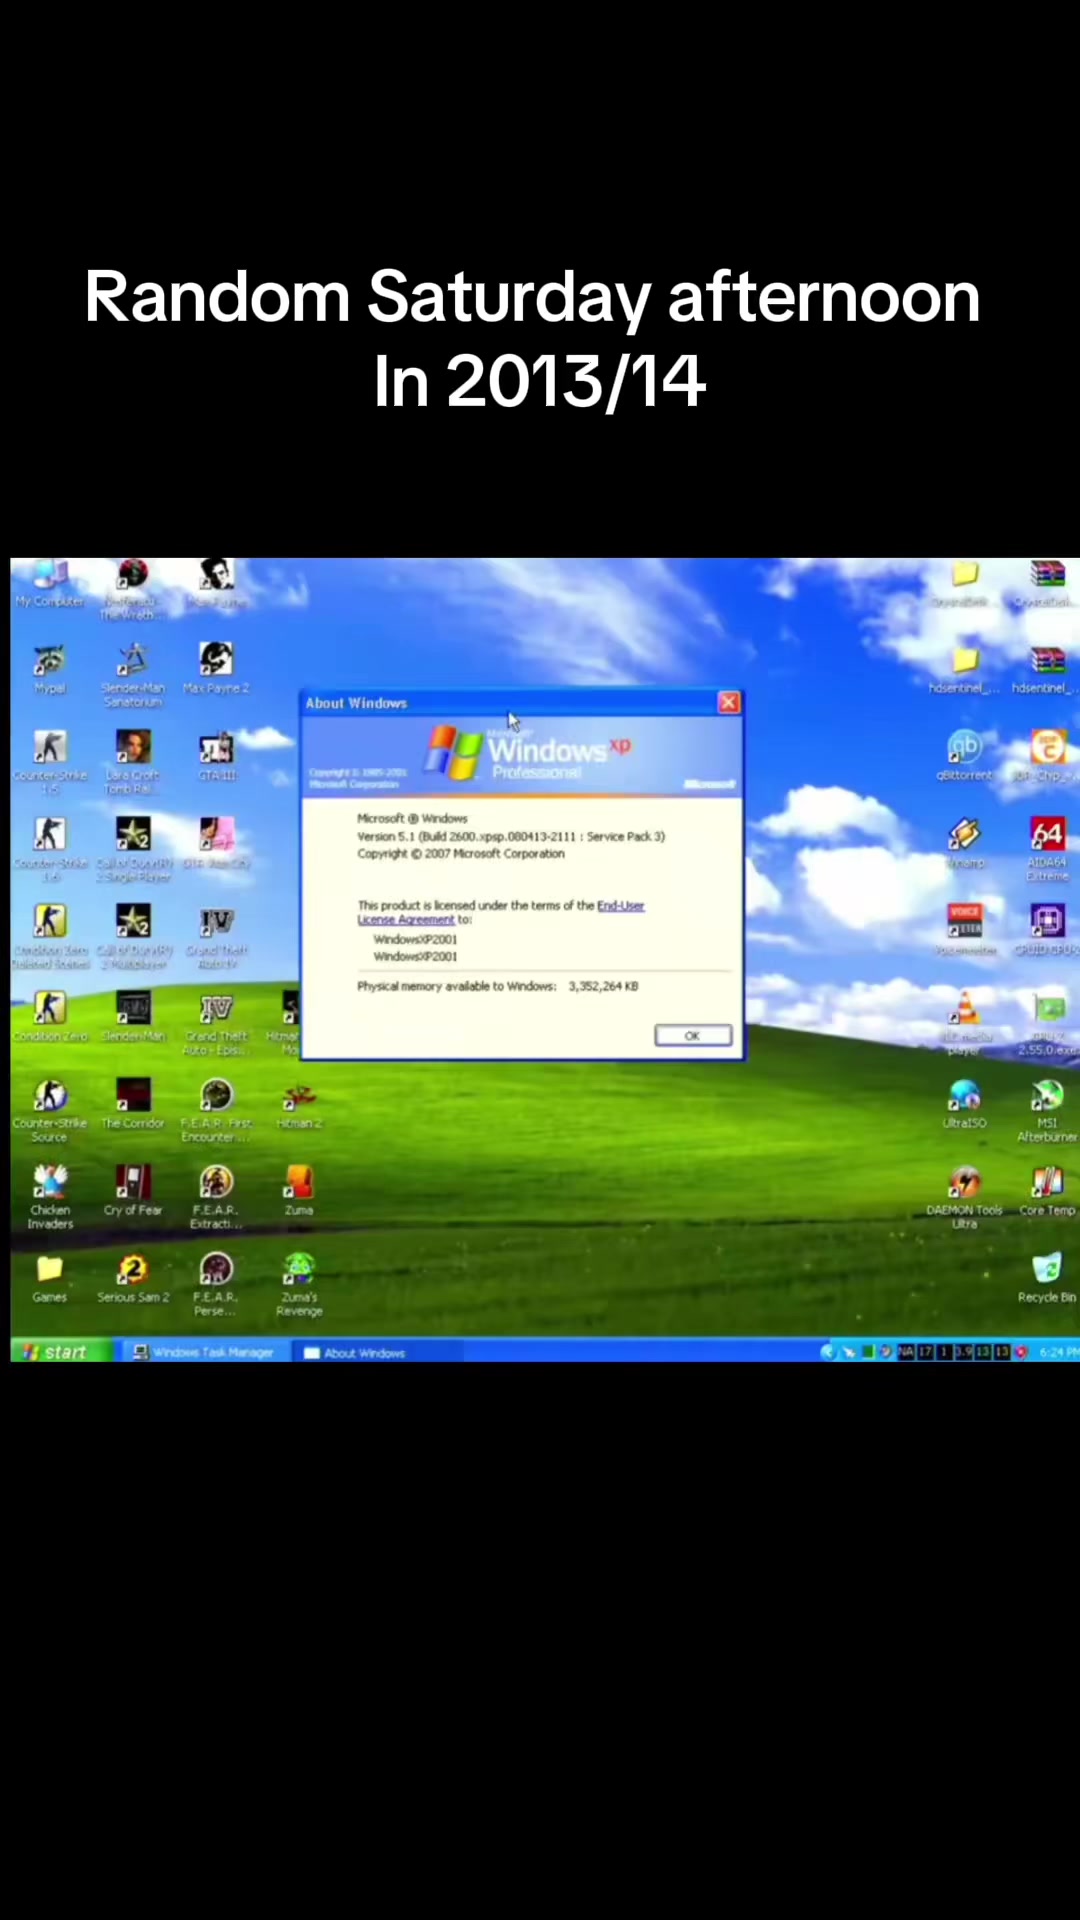This screenshot has height=1920, width=1080.
Task: Switch to Windows Task Manager in taskbar
Action: (204, 1353)
